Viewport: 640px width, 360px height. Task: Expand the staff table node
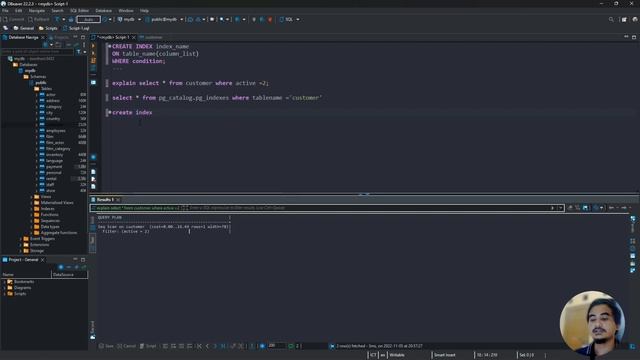(x=36, y=184)
